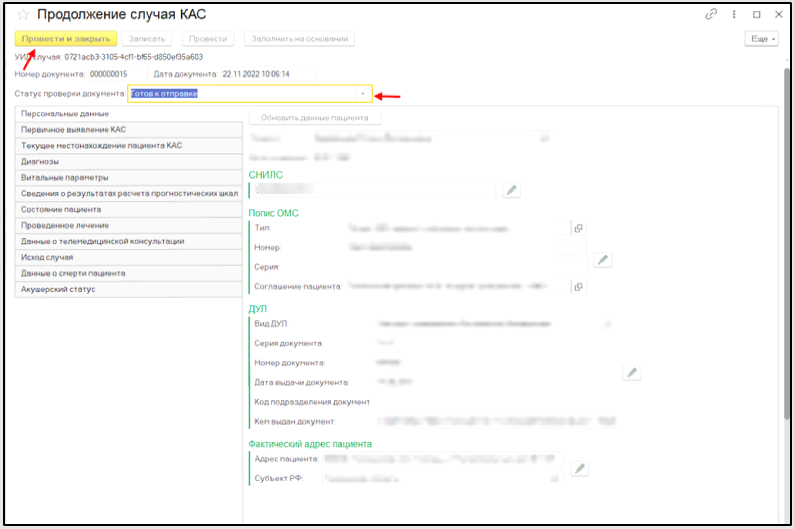Edit patient address with pencil icon
The width and height of the screenshot is (794, 529).
(x=579, y=468)
